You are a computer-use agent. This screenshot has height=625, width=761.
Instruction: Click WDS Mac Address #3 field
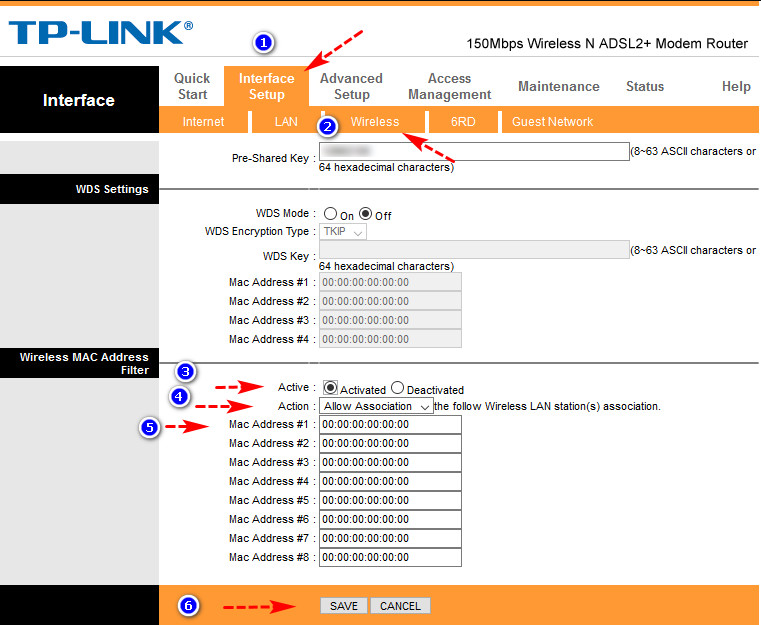tap(390, 320)
